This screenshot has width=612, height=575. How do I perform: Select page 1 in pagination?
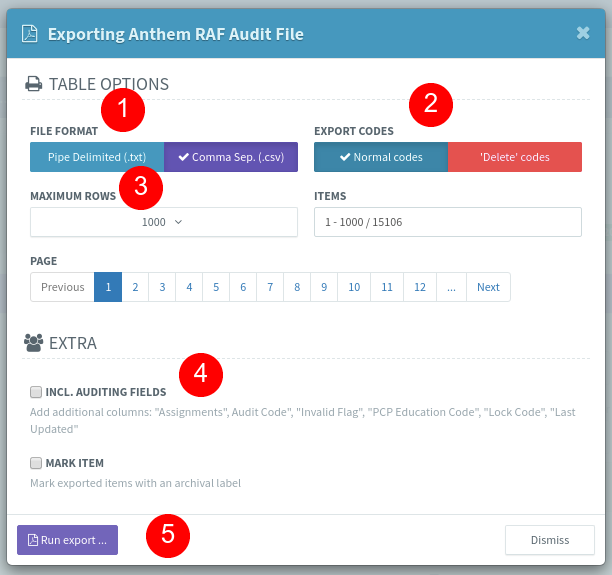(x=108, y=287)
